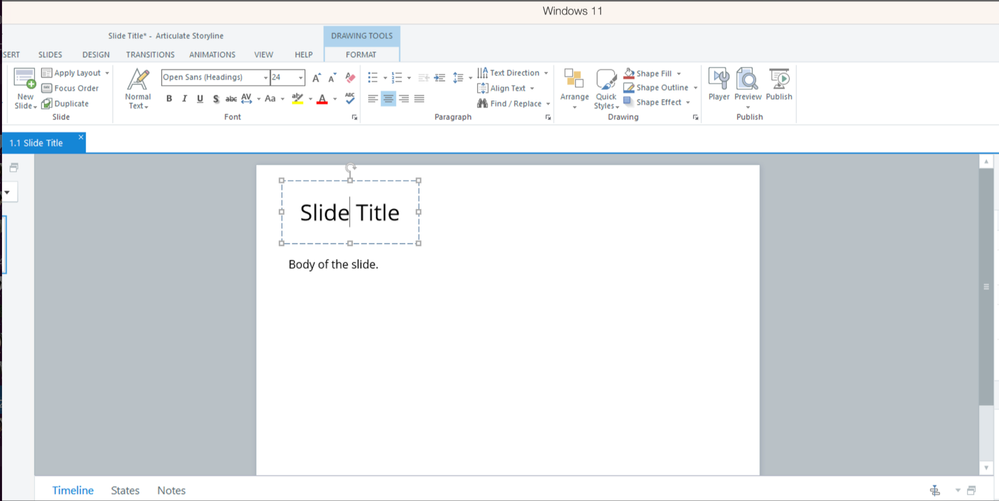The image size is (999, 501).
Task: Toggle bold formatting
Action: [169, 98]
